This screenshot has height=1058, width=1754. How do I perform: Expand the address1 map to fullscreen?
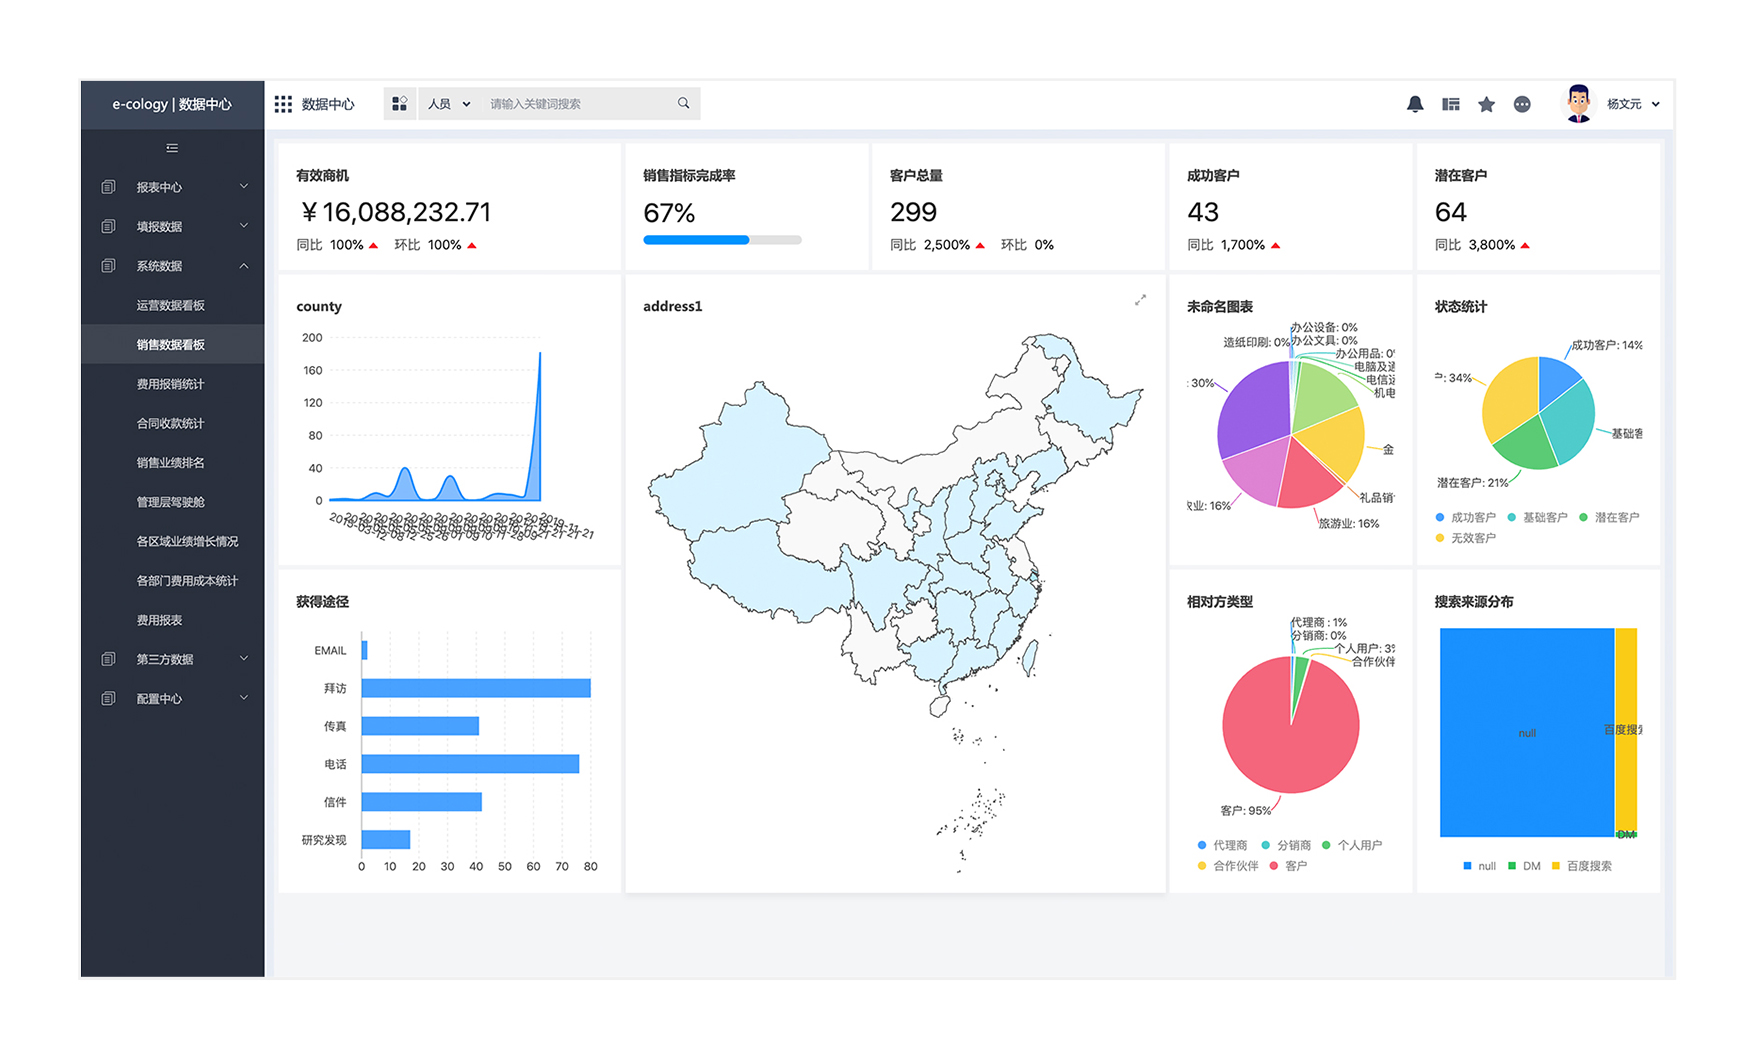1140,300
